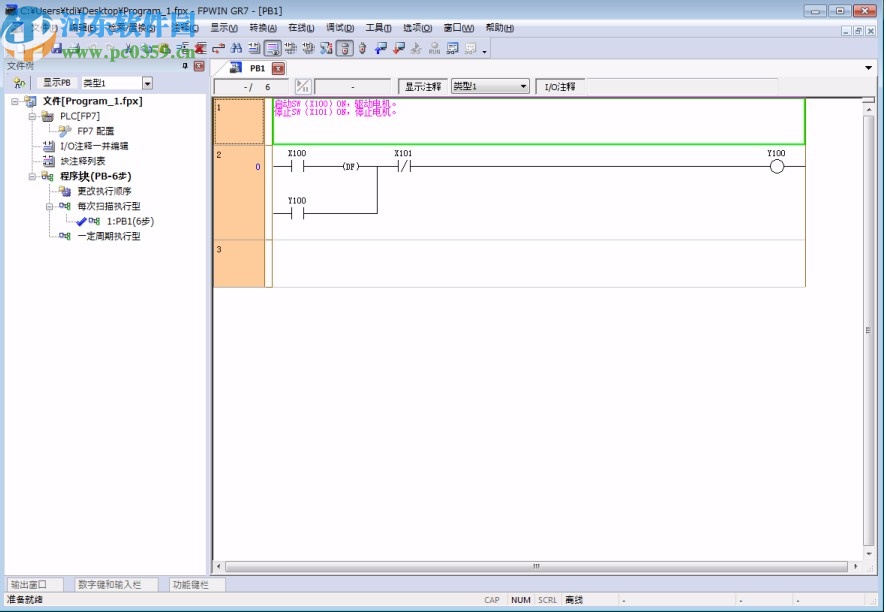Collapse the 程序块(PB-6步) tree node
Screen dimensions: 886x612
[33, 176]
